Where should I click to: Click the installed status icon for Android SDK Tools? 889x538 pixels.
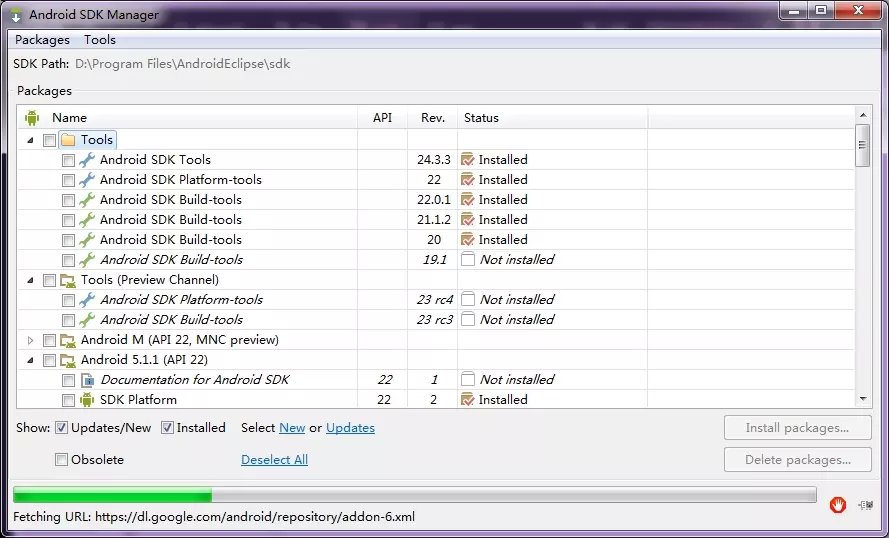tap(467, 160)
